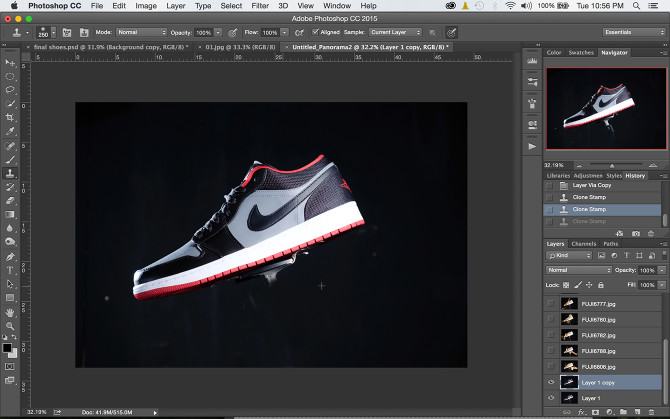Click the foreground color swatch
This screenshot has height=419, width=670.
7,348
